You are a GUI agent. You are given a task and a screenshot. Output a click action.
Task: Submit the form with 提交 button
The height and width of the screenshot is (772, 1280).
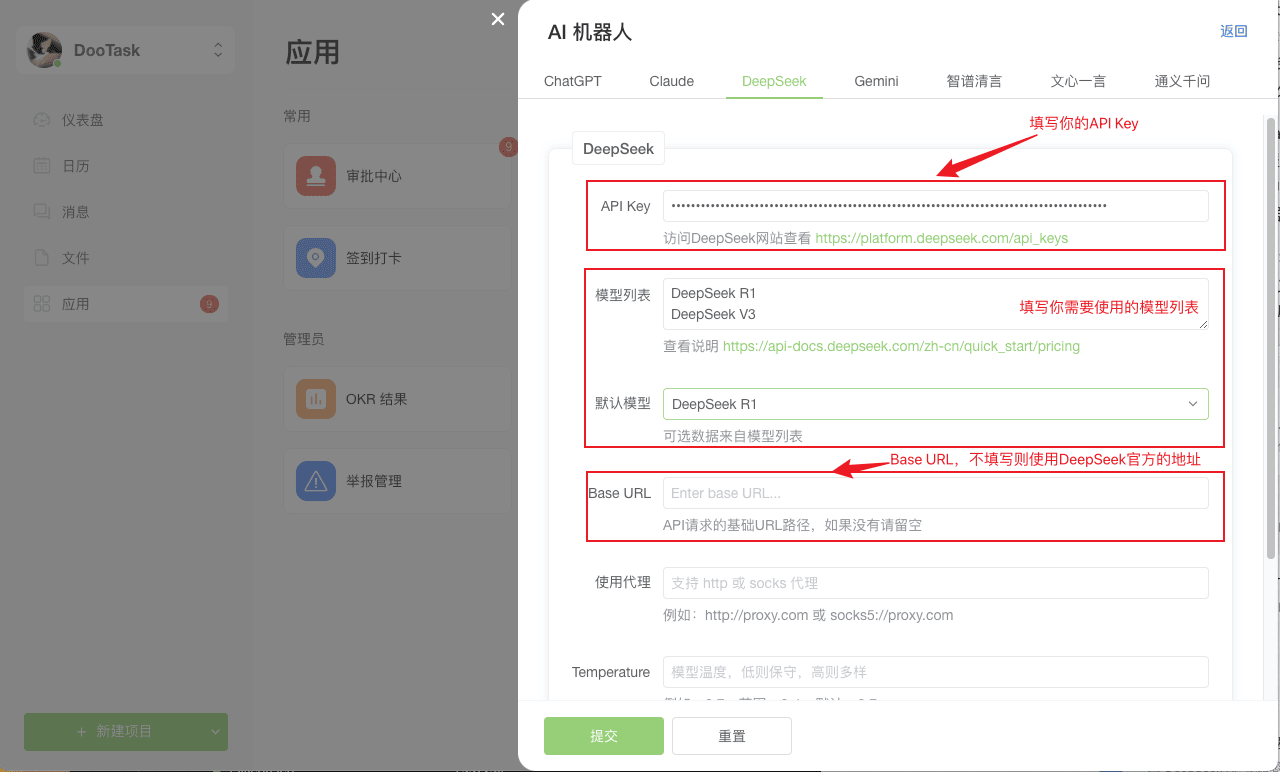(604, 736)
